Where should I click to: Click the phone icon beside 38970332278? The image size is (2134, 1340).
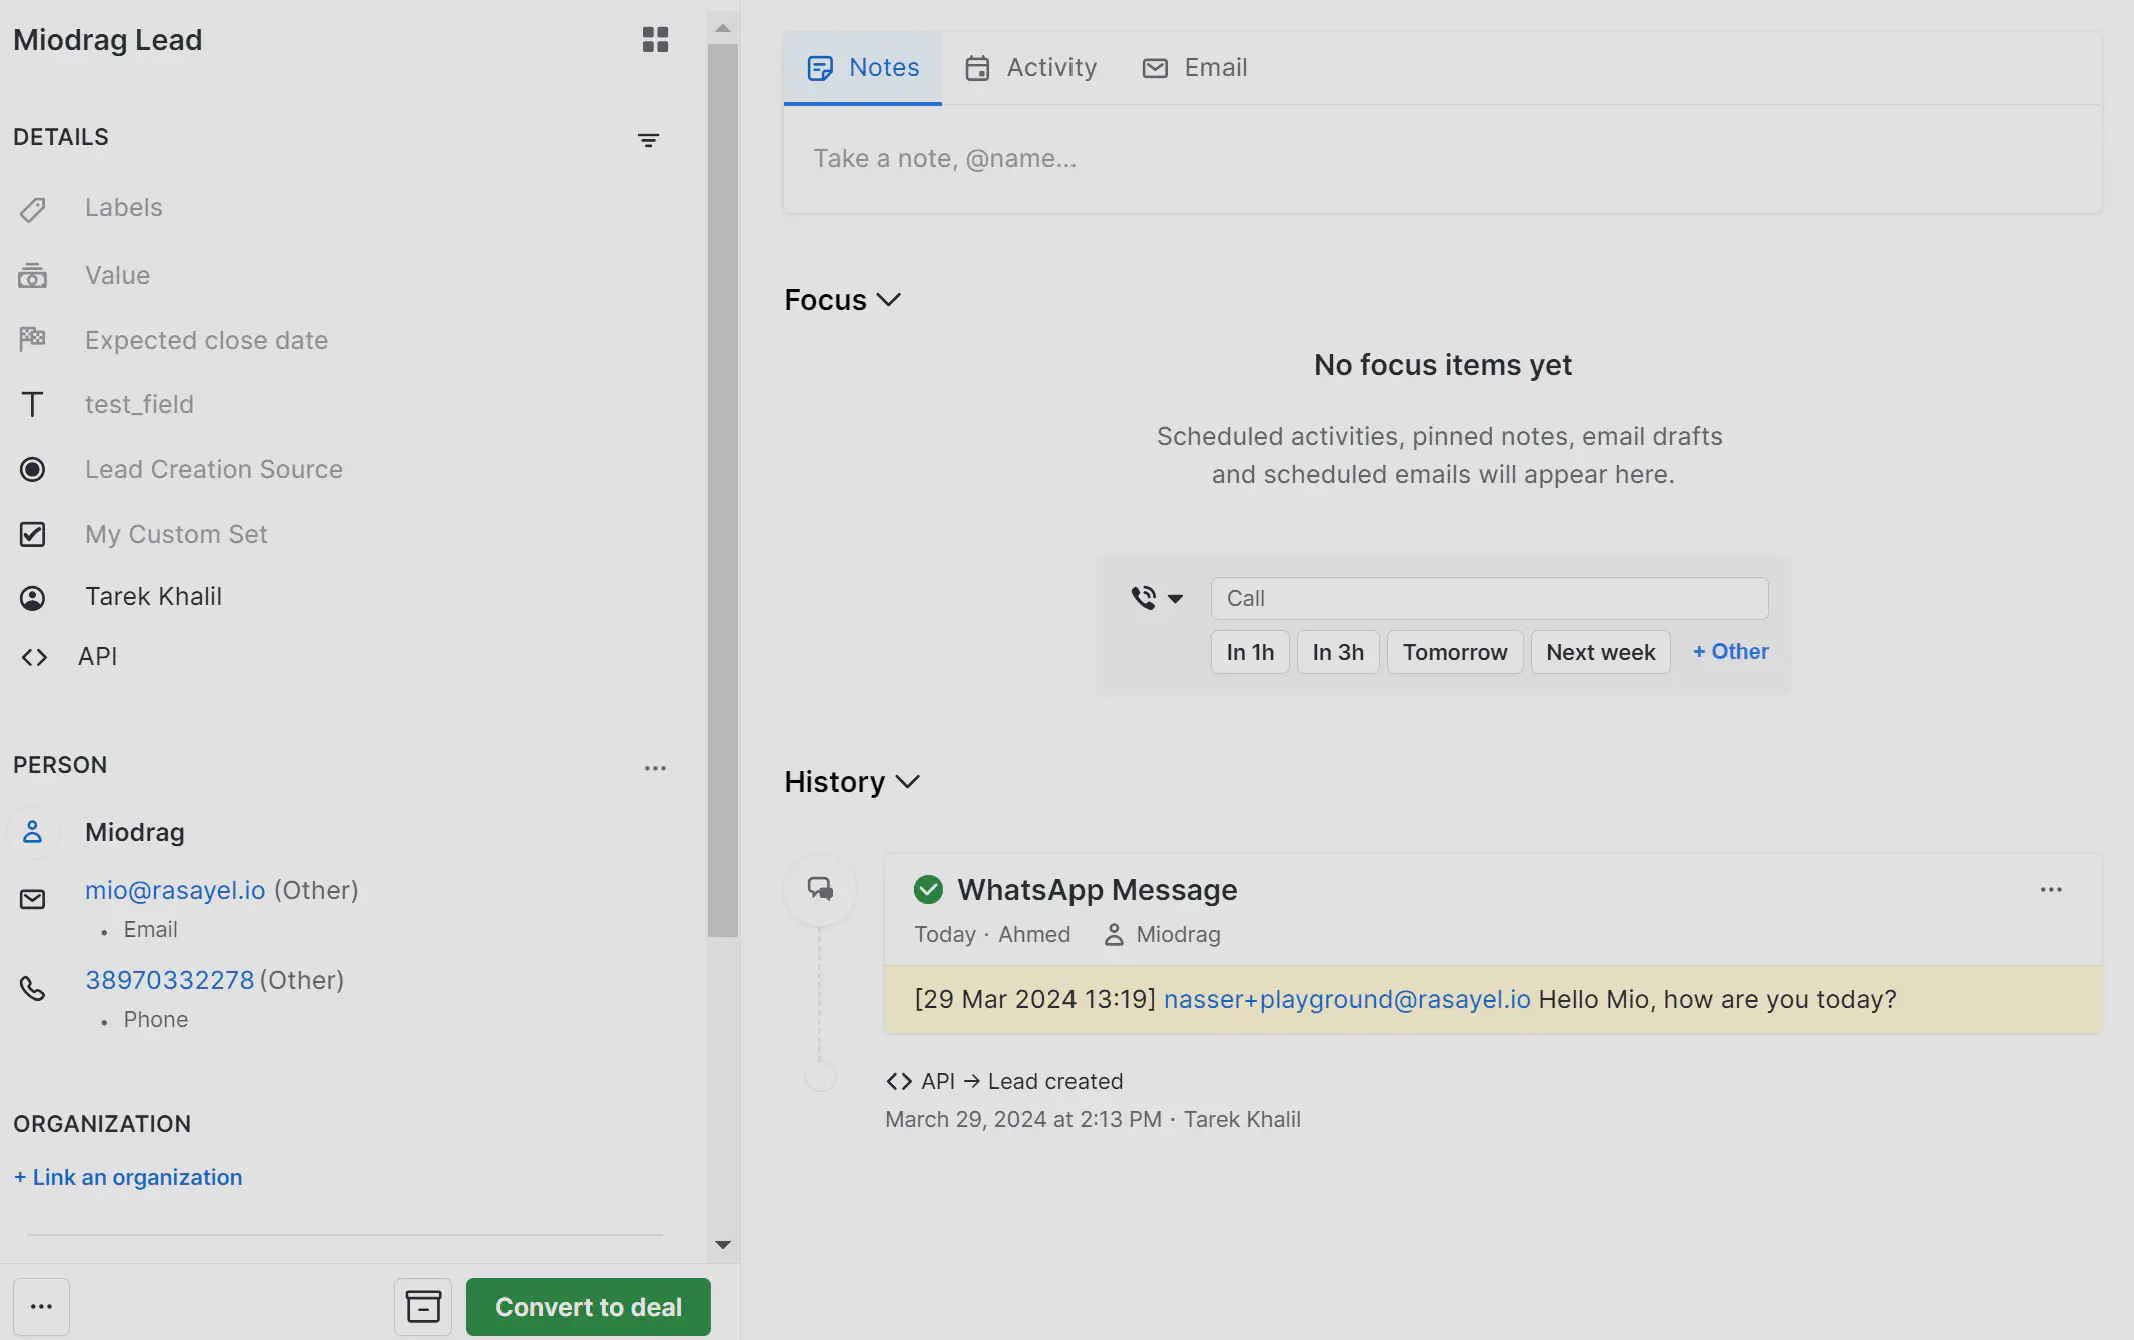coord(32,989)
